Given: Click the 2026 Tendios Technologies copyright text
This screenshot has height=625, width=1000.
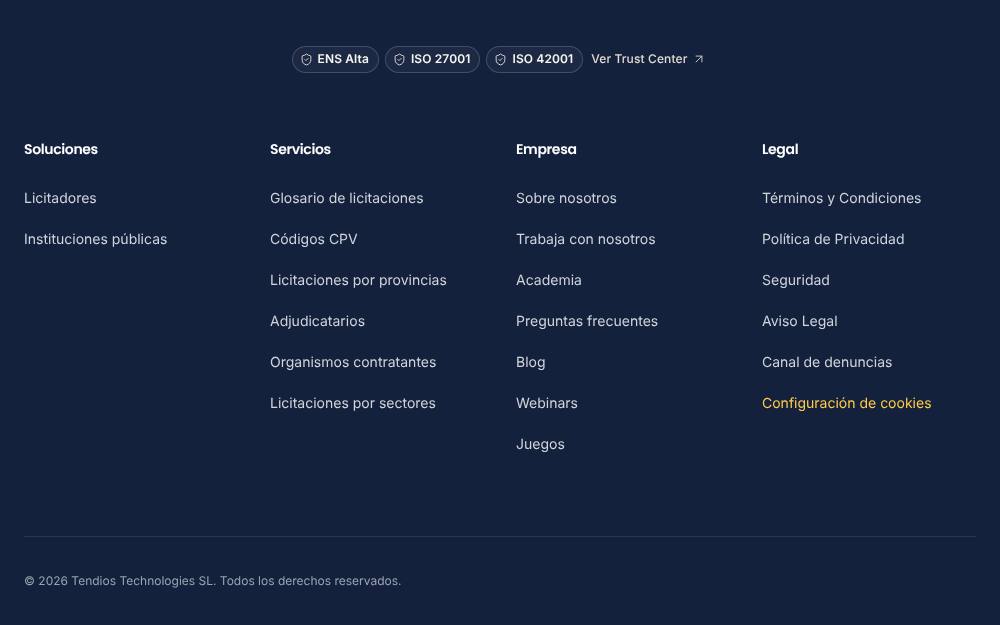Looking at the screenshot, I should pos(212,581).
